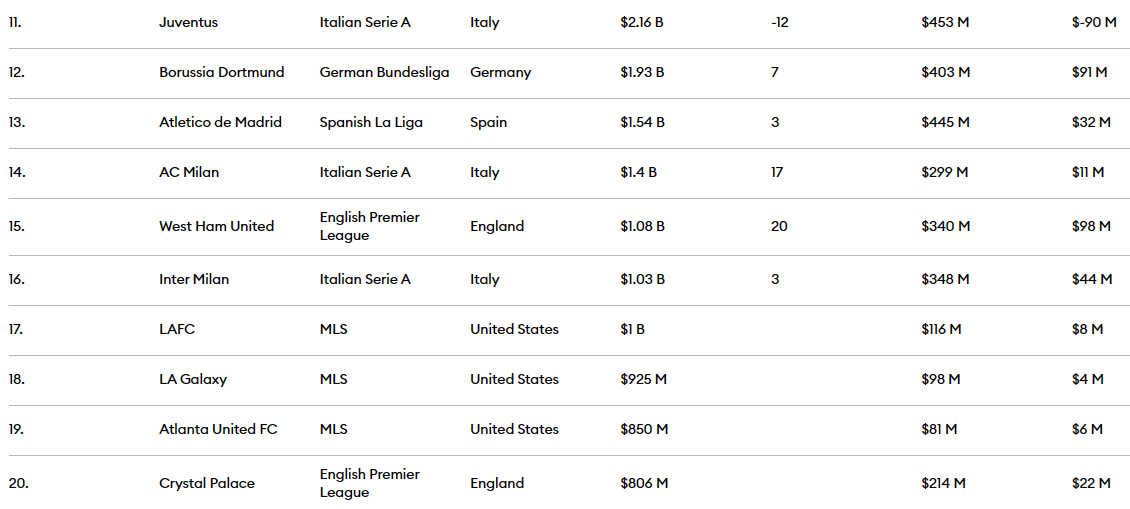Select Atlanta United FC
1130x509 pixels.
pos(218,429)
